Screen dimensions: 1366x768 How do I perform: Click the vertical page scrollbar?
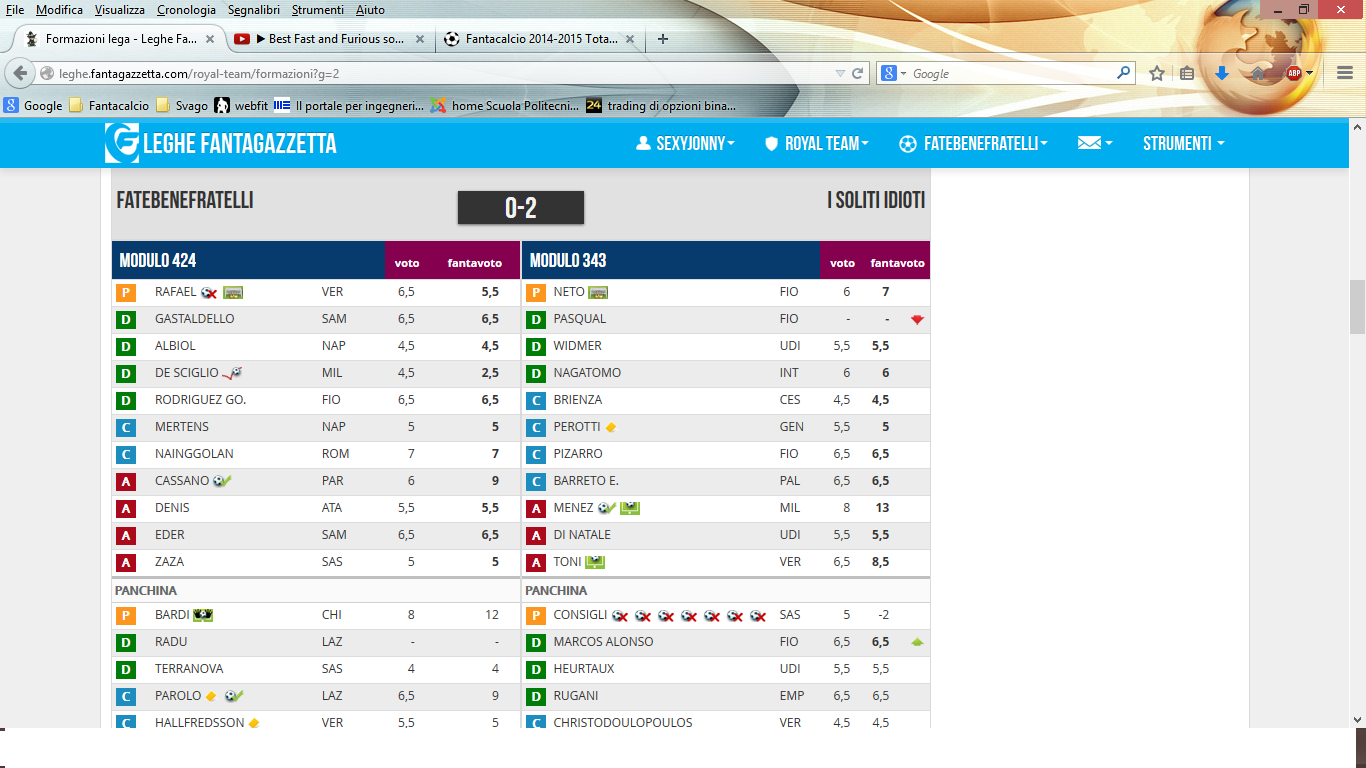(1357, 312)
